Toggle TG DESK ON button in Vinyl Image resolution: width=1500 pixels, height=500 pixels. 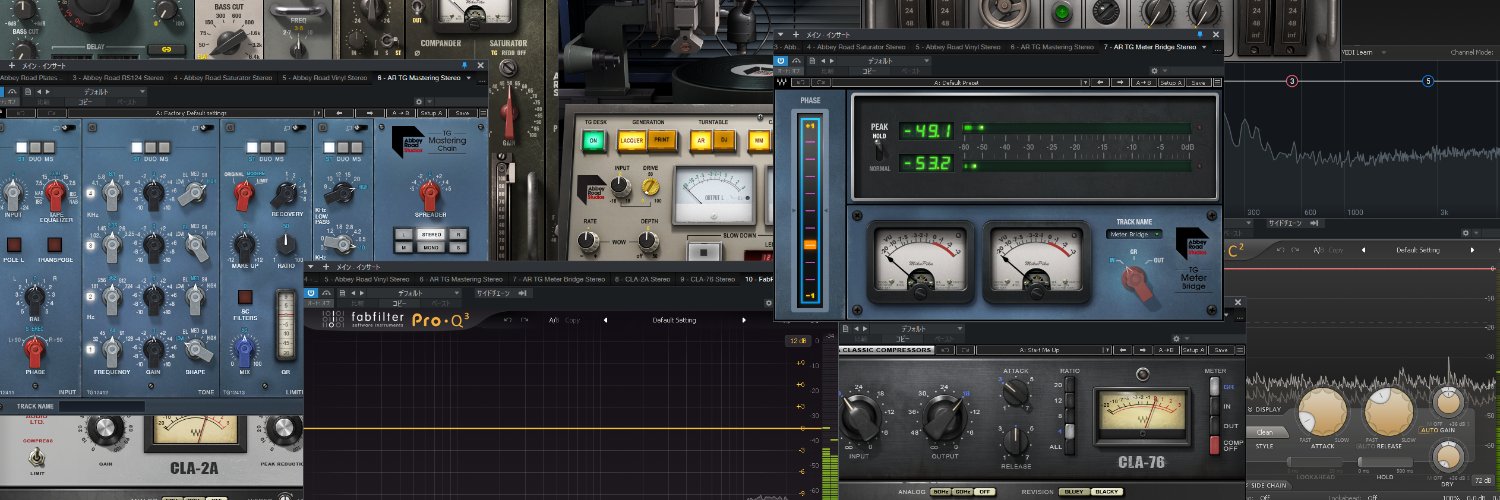(x=592, y=141)
